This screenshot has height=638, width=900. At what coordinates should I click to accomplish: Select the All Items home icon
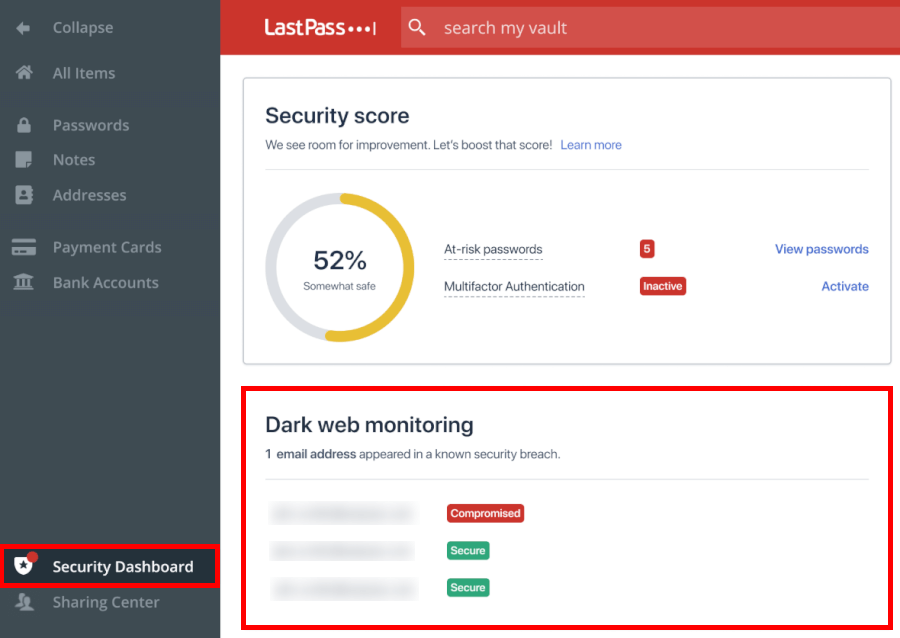point(22,72)
